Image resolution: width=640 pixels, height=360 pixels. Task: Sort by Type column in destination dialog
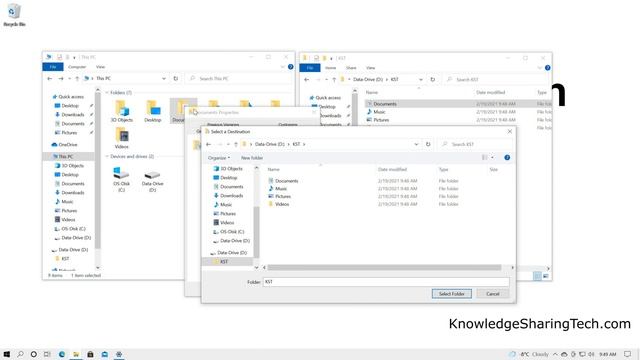click(x=443, y=169)
